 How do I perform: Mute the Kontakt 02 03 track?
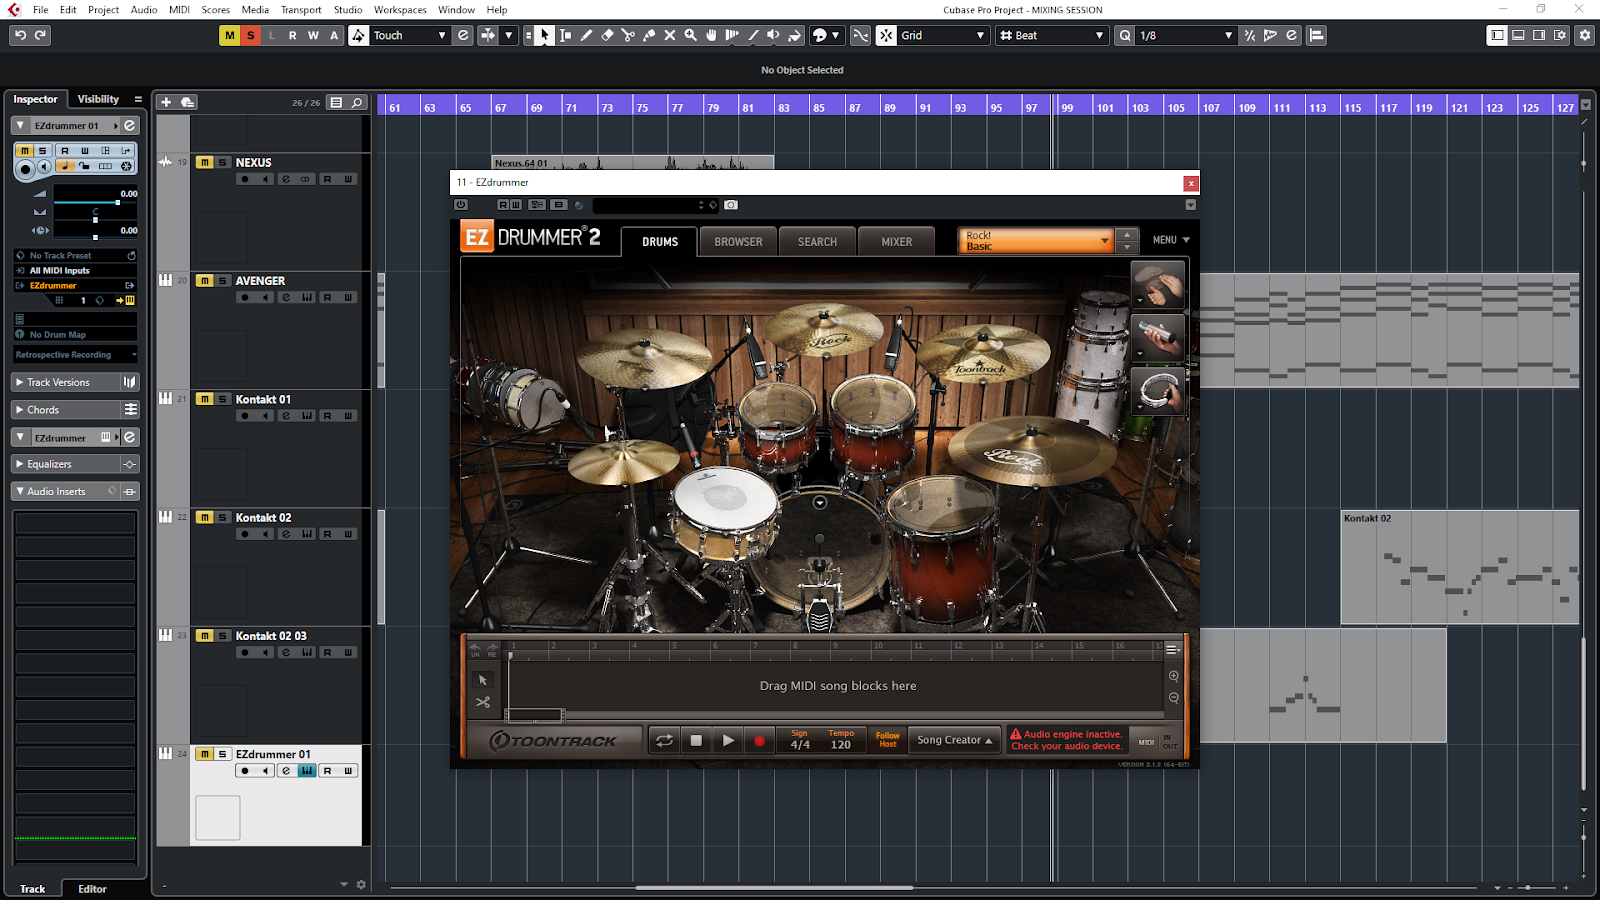click(205, 636)
